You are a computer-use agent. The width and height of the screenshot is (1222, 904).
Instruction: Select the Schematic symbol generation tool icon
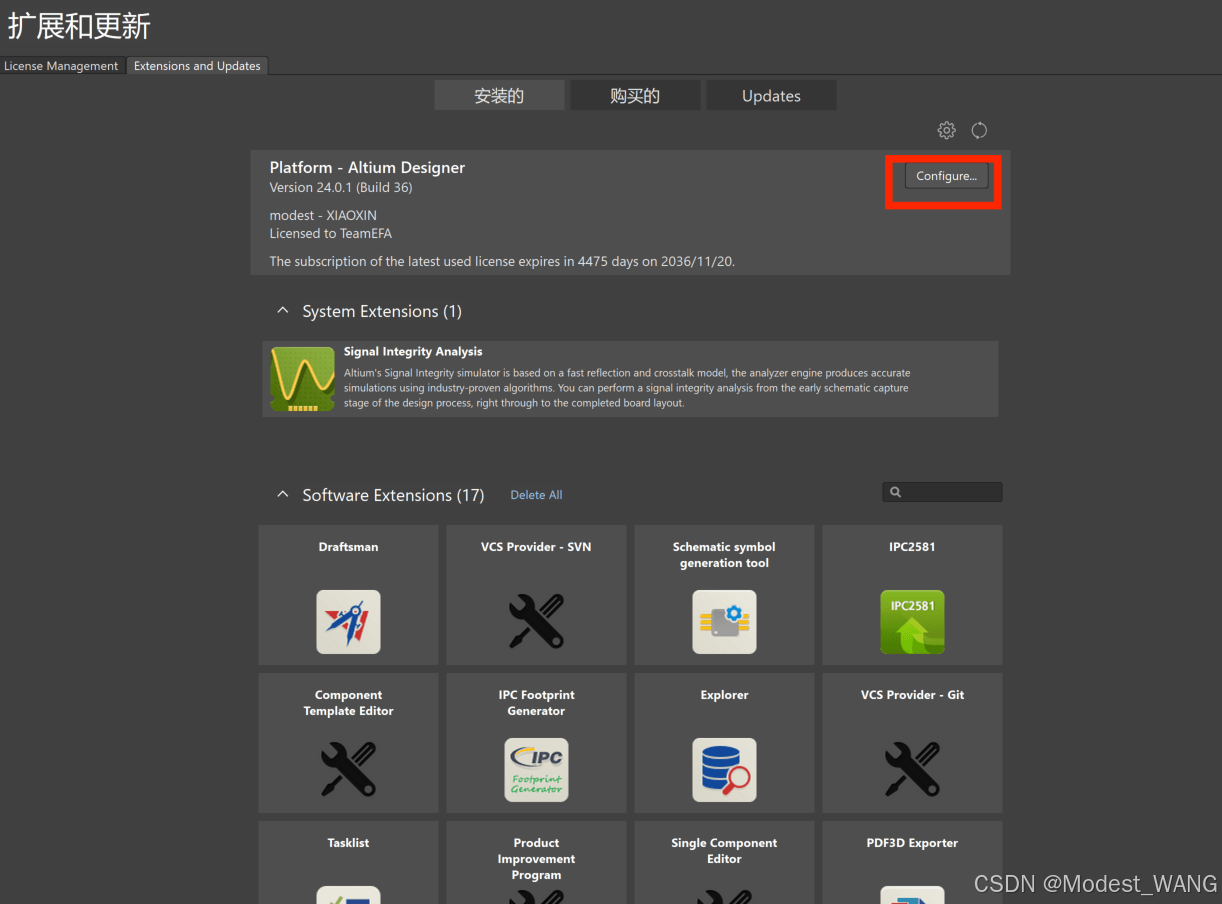point(724,622)
